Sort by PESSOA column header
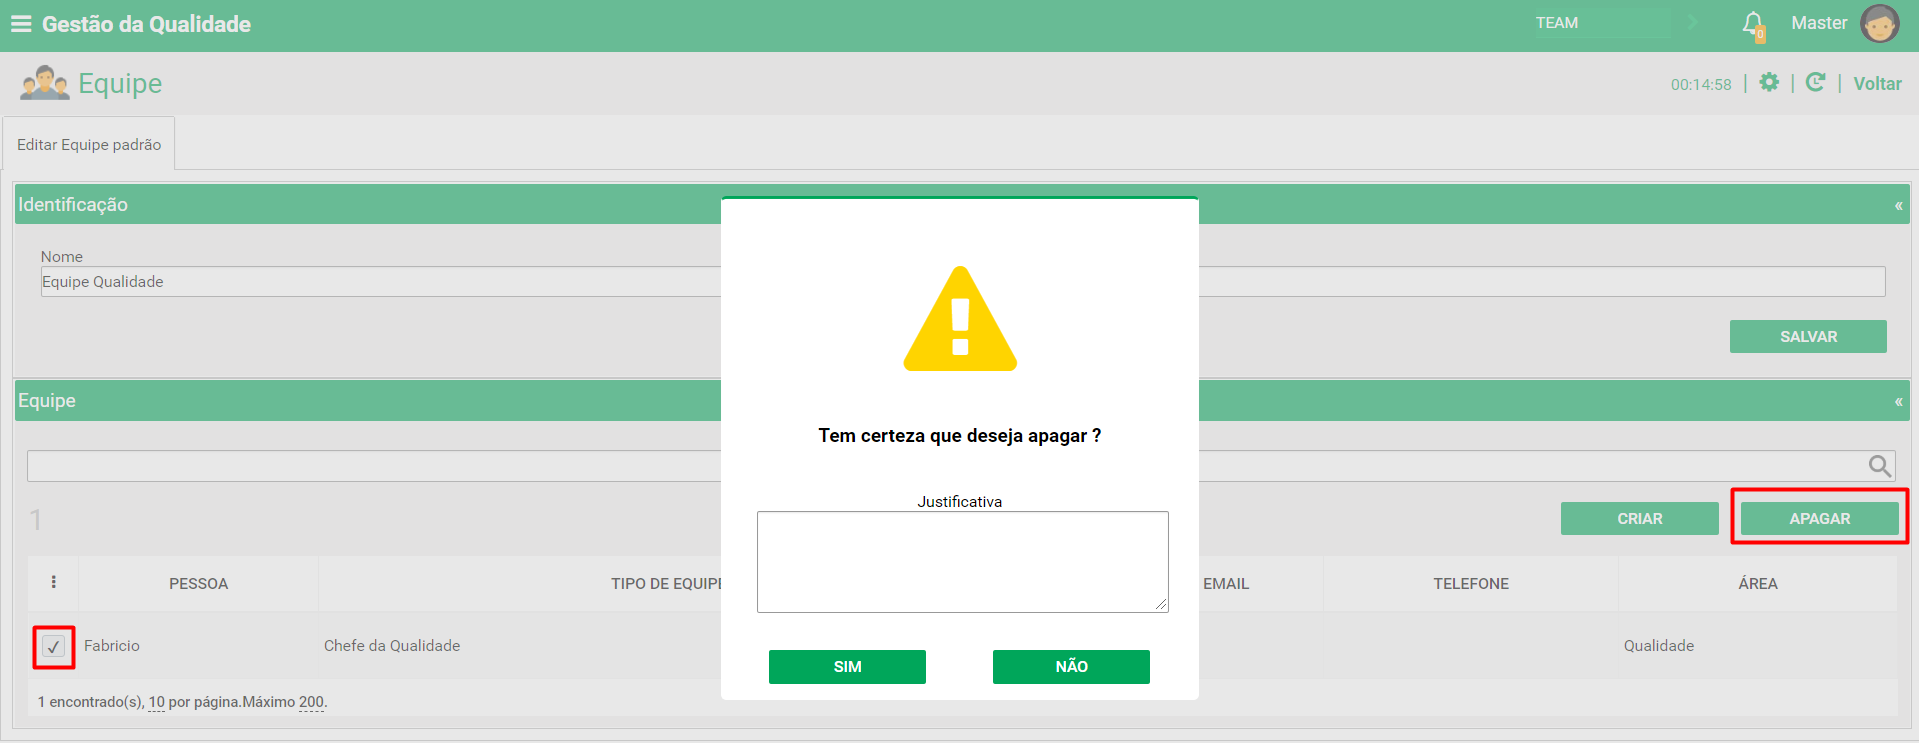Screen dimensions: 1919x743 pos(198,584)
